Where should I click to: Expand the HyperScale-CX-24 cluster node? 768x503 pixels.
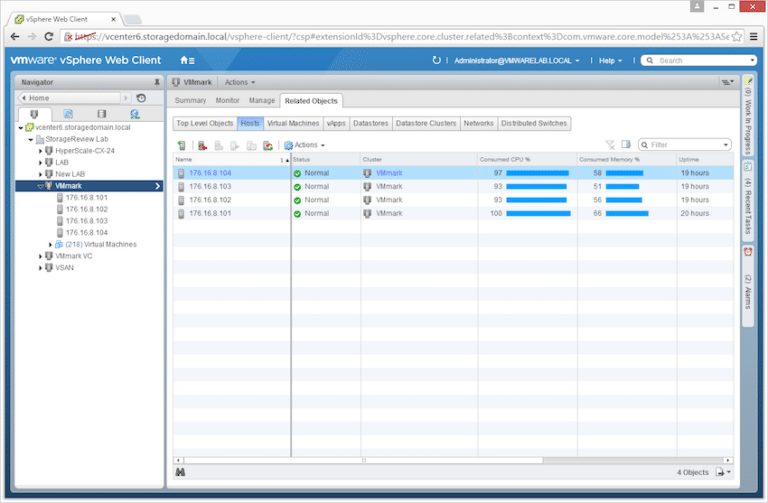(40, 151)
